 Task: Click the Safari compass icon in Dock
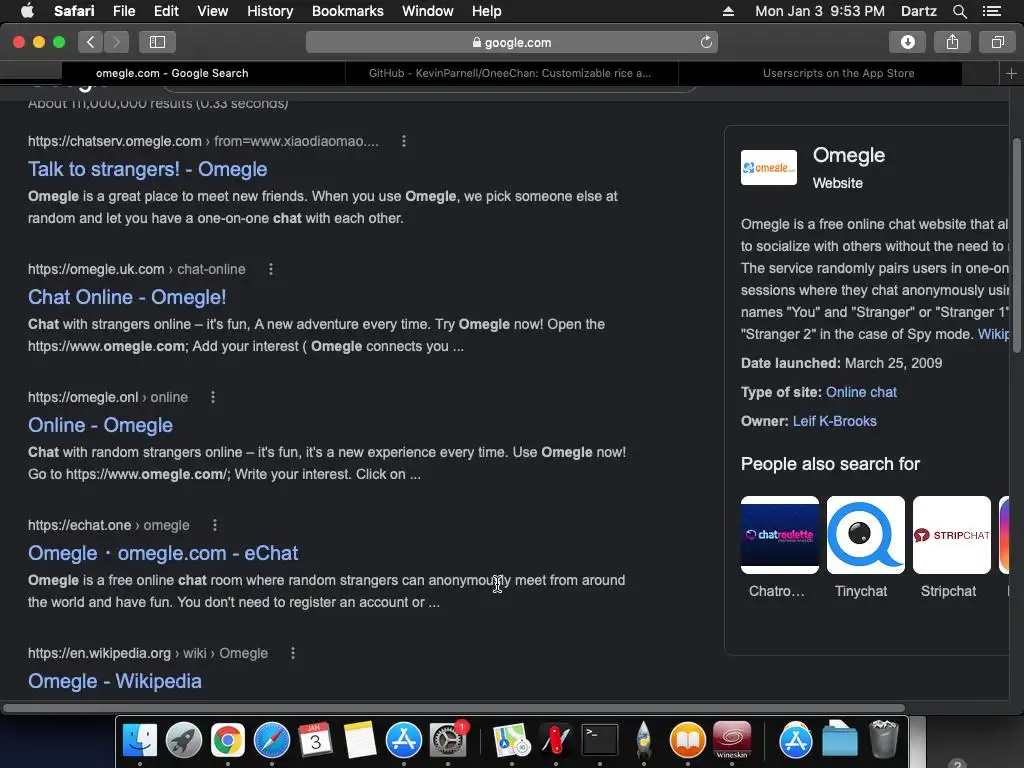pos(272,740)
